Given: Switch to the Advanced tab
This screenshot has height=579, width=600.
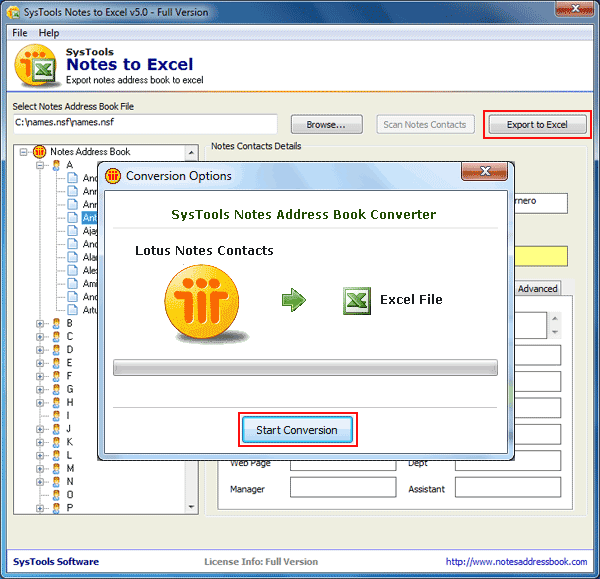Looking at the screenshot, I should 537,289.
